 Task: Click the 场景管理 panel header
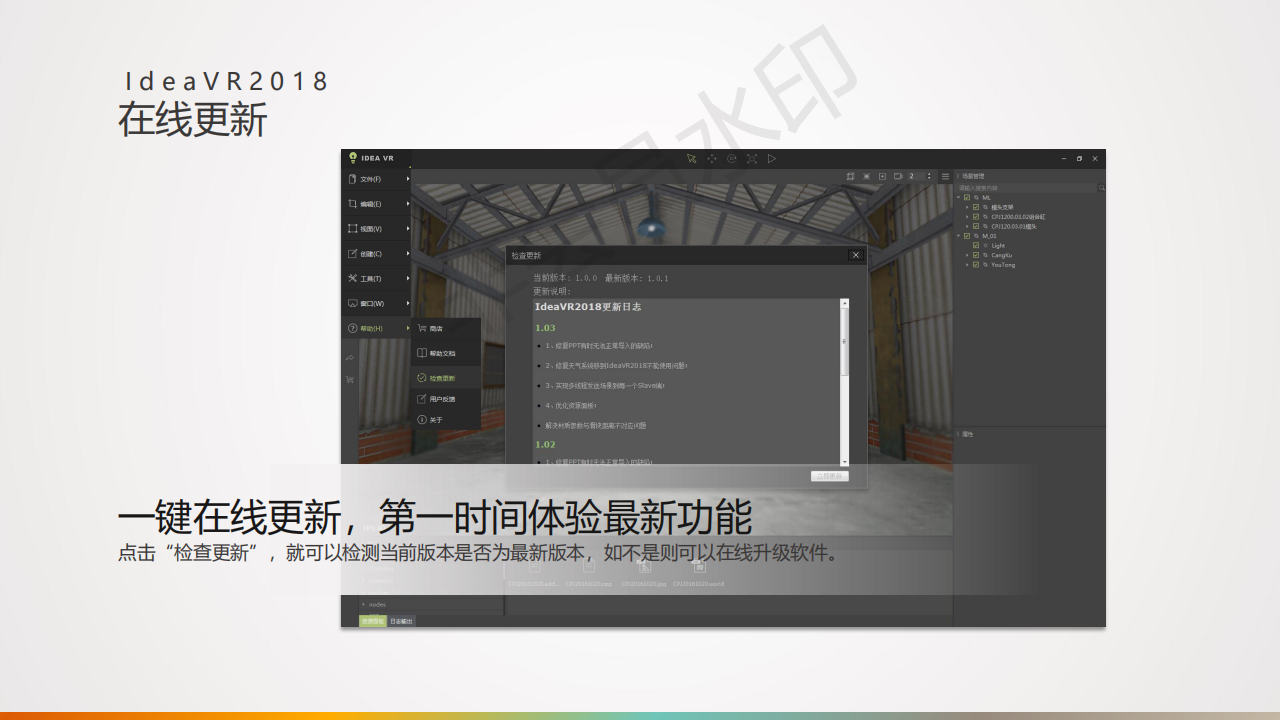973,176
